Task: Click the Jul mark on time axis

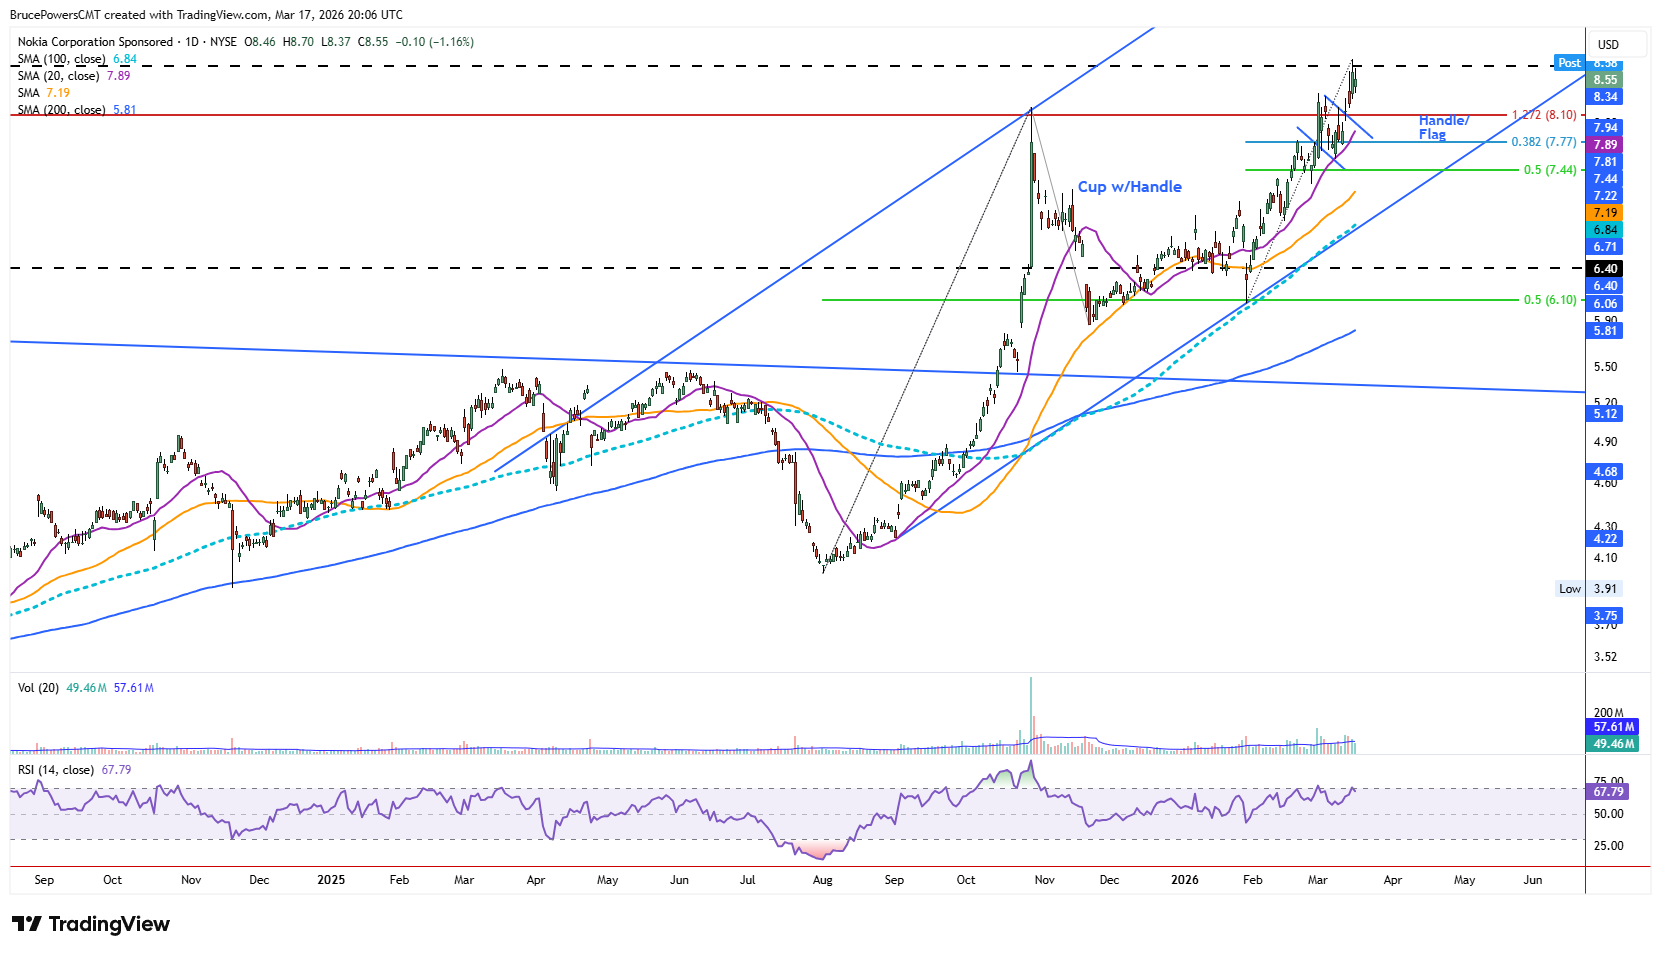Action: (747, 880)
